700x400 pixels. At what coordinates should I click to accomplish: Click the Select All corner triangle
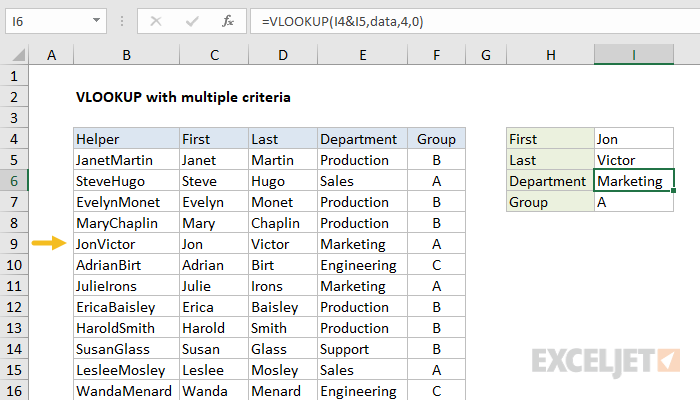[x=15, y=55]
